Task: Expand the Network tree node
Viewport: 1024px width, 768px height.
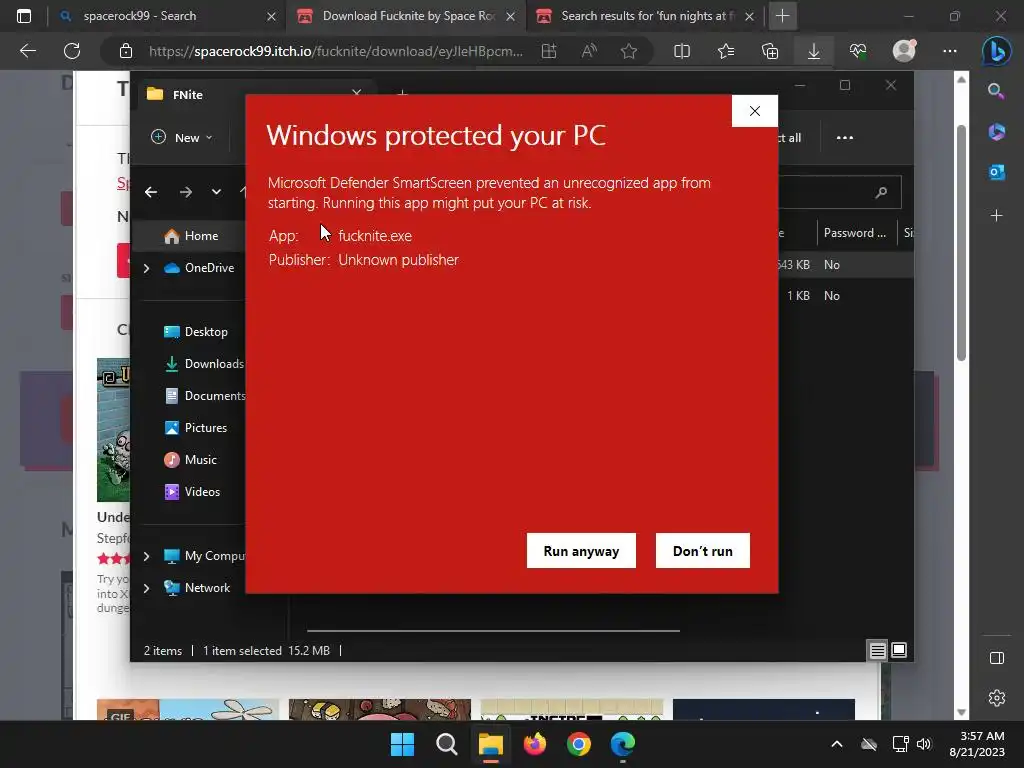Action: (x=146, y=588)
